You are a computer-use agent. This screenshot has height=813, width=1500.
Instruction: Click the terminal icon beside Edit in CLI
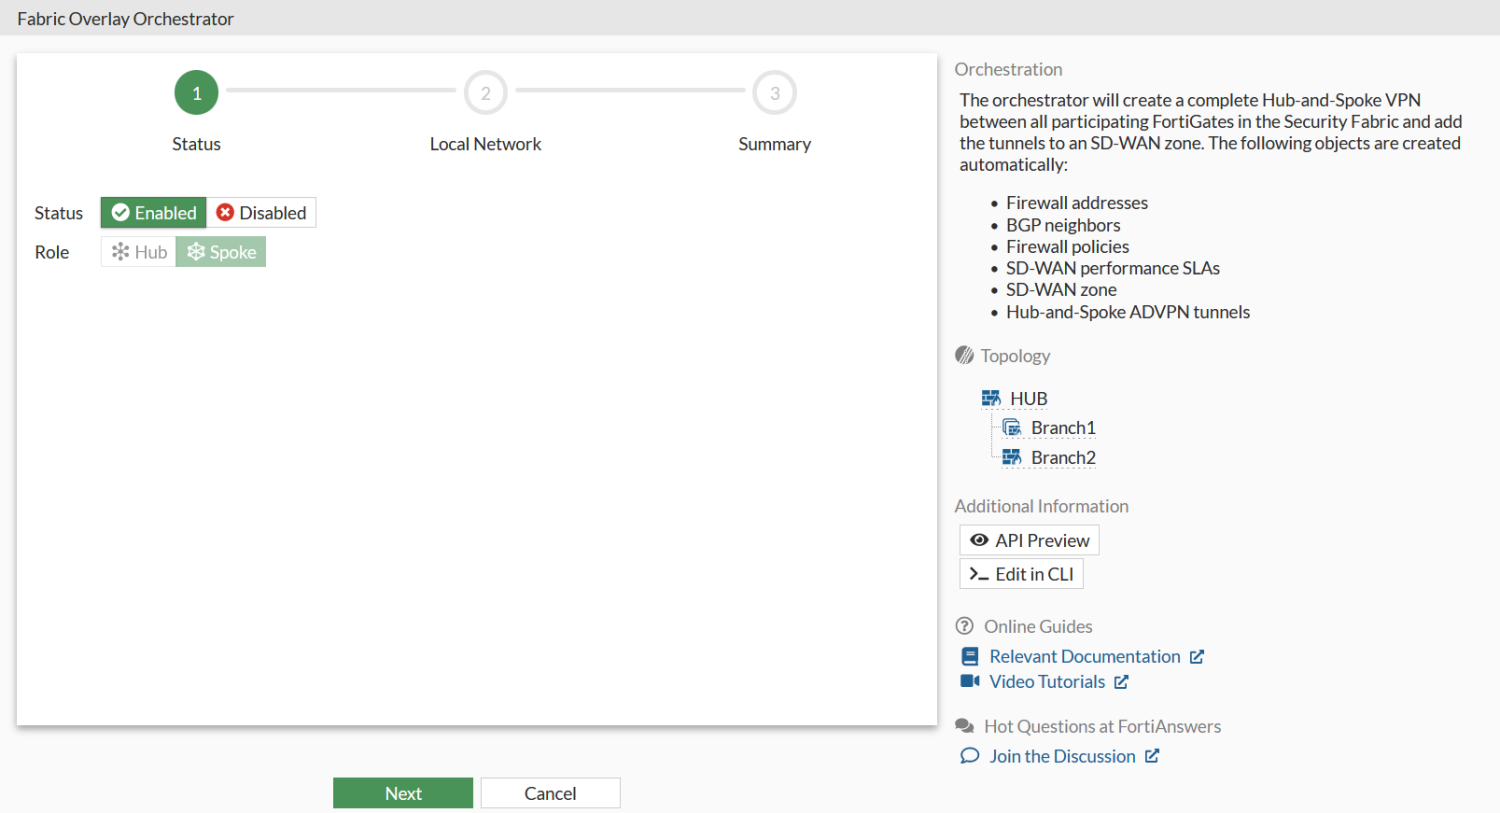(x=978, y=573)
